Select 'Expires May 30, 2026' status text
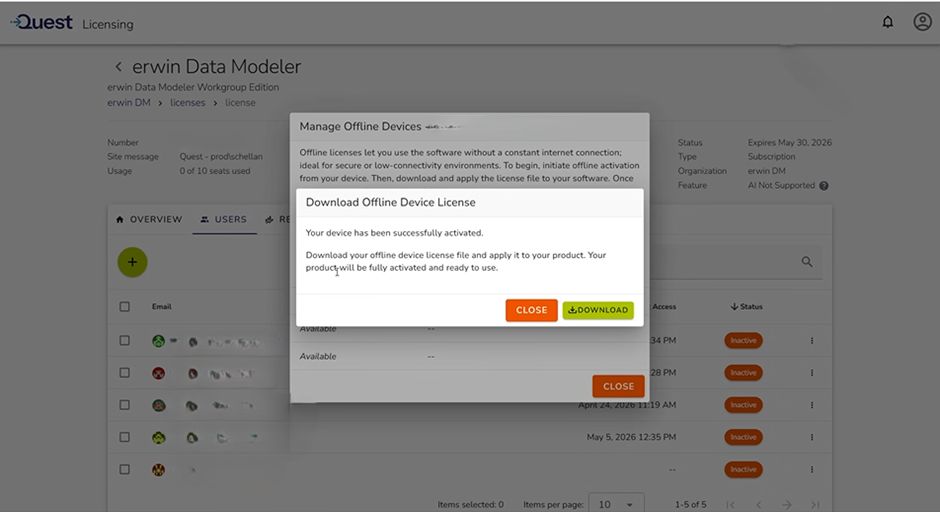The image size is (940, 512). click(x=790, y=143)
